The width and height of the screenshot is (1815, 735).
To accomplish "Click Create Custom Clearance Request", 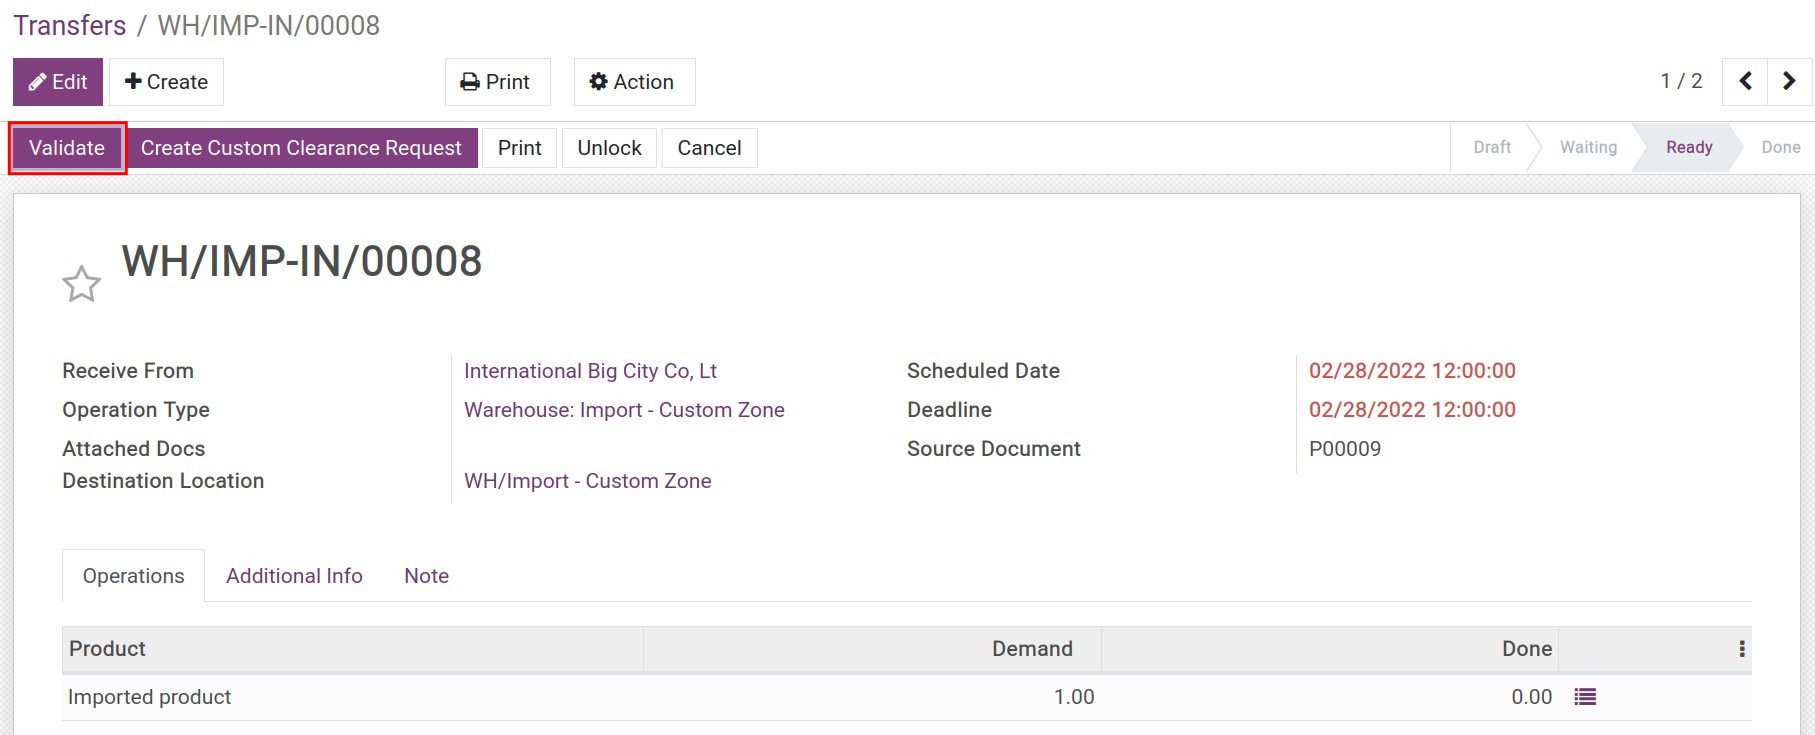I will coord(301,148).
